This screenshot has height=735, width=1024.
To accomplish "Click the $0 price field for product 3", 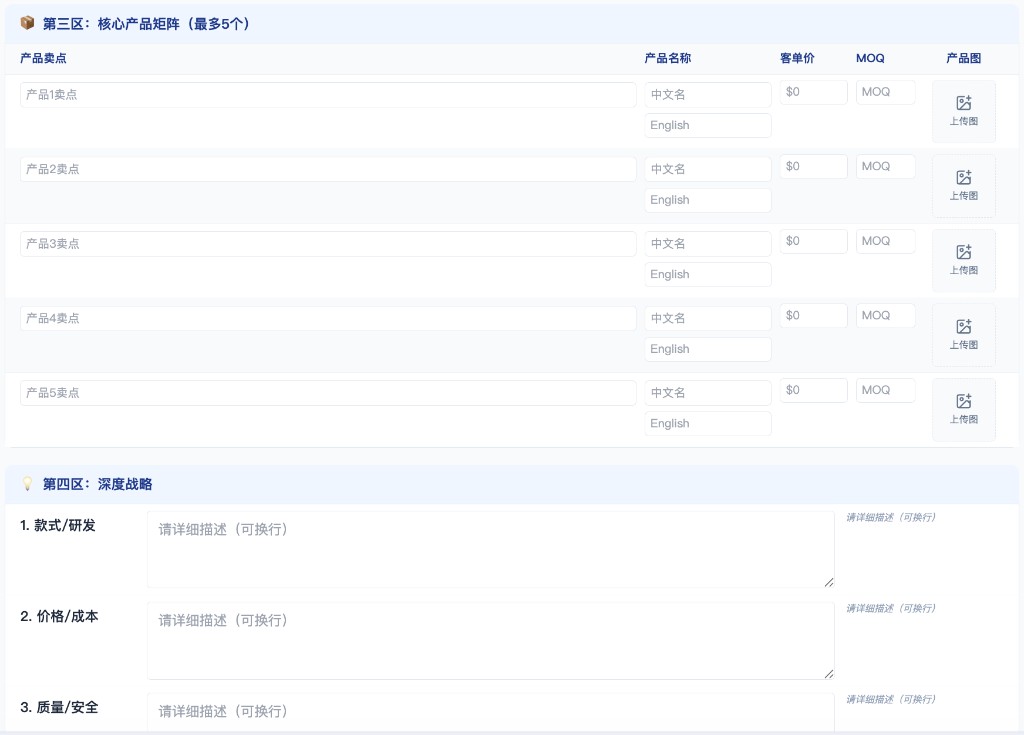I will point(814,241).
